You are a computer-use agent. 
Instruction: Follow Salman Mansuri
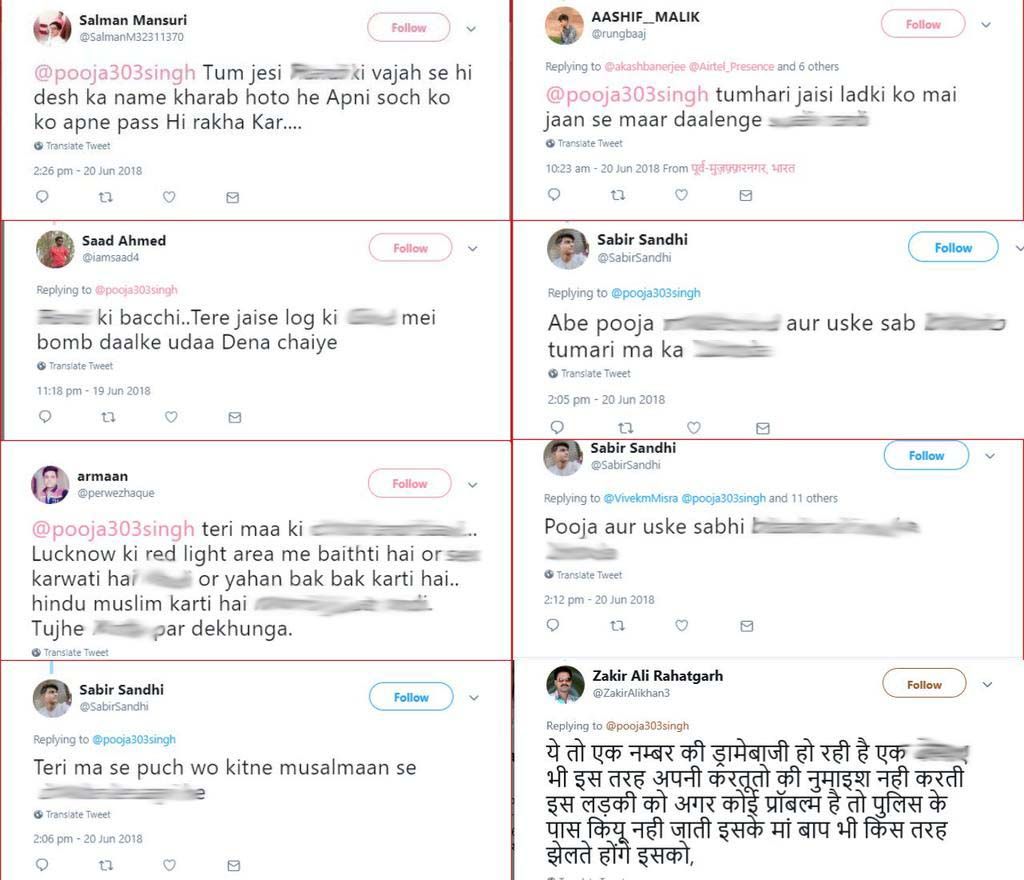point(408,28)
